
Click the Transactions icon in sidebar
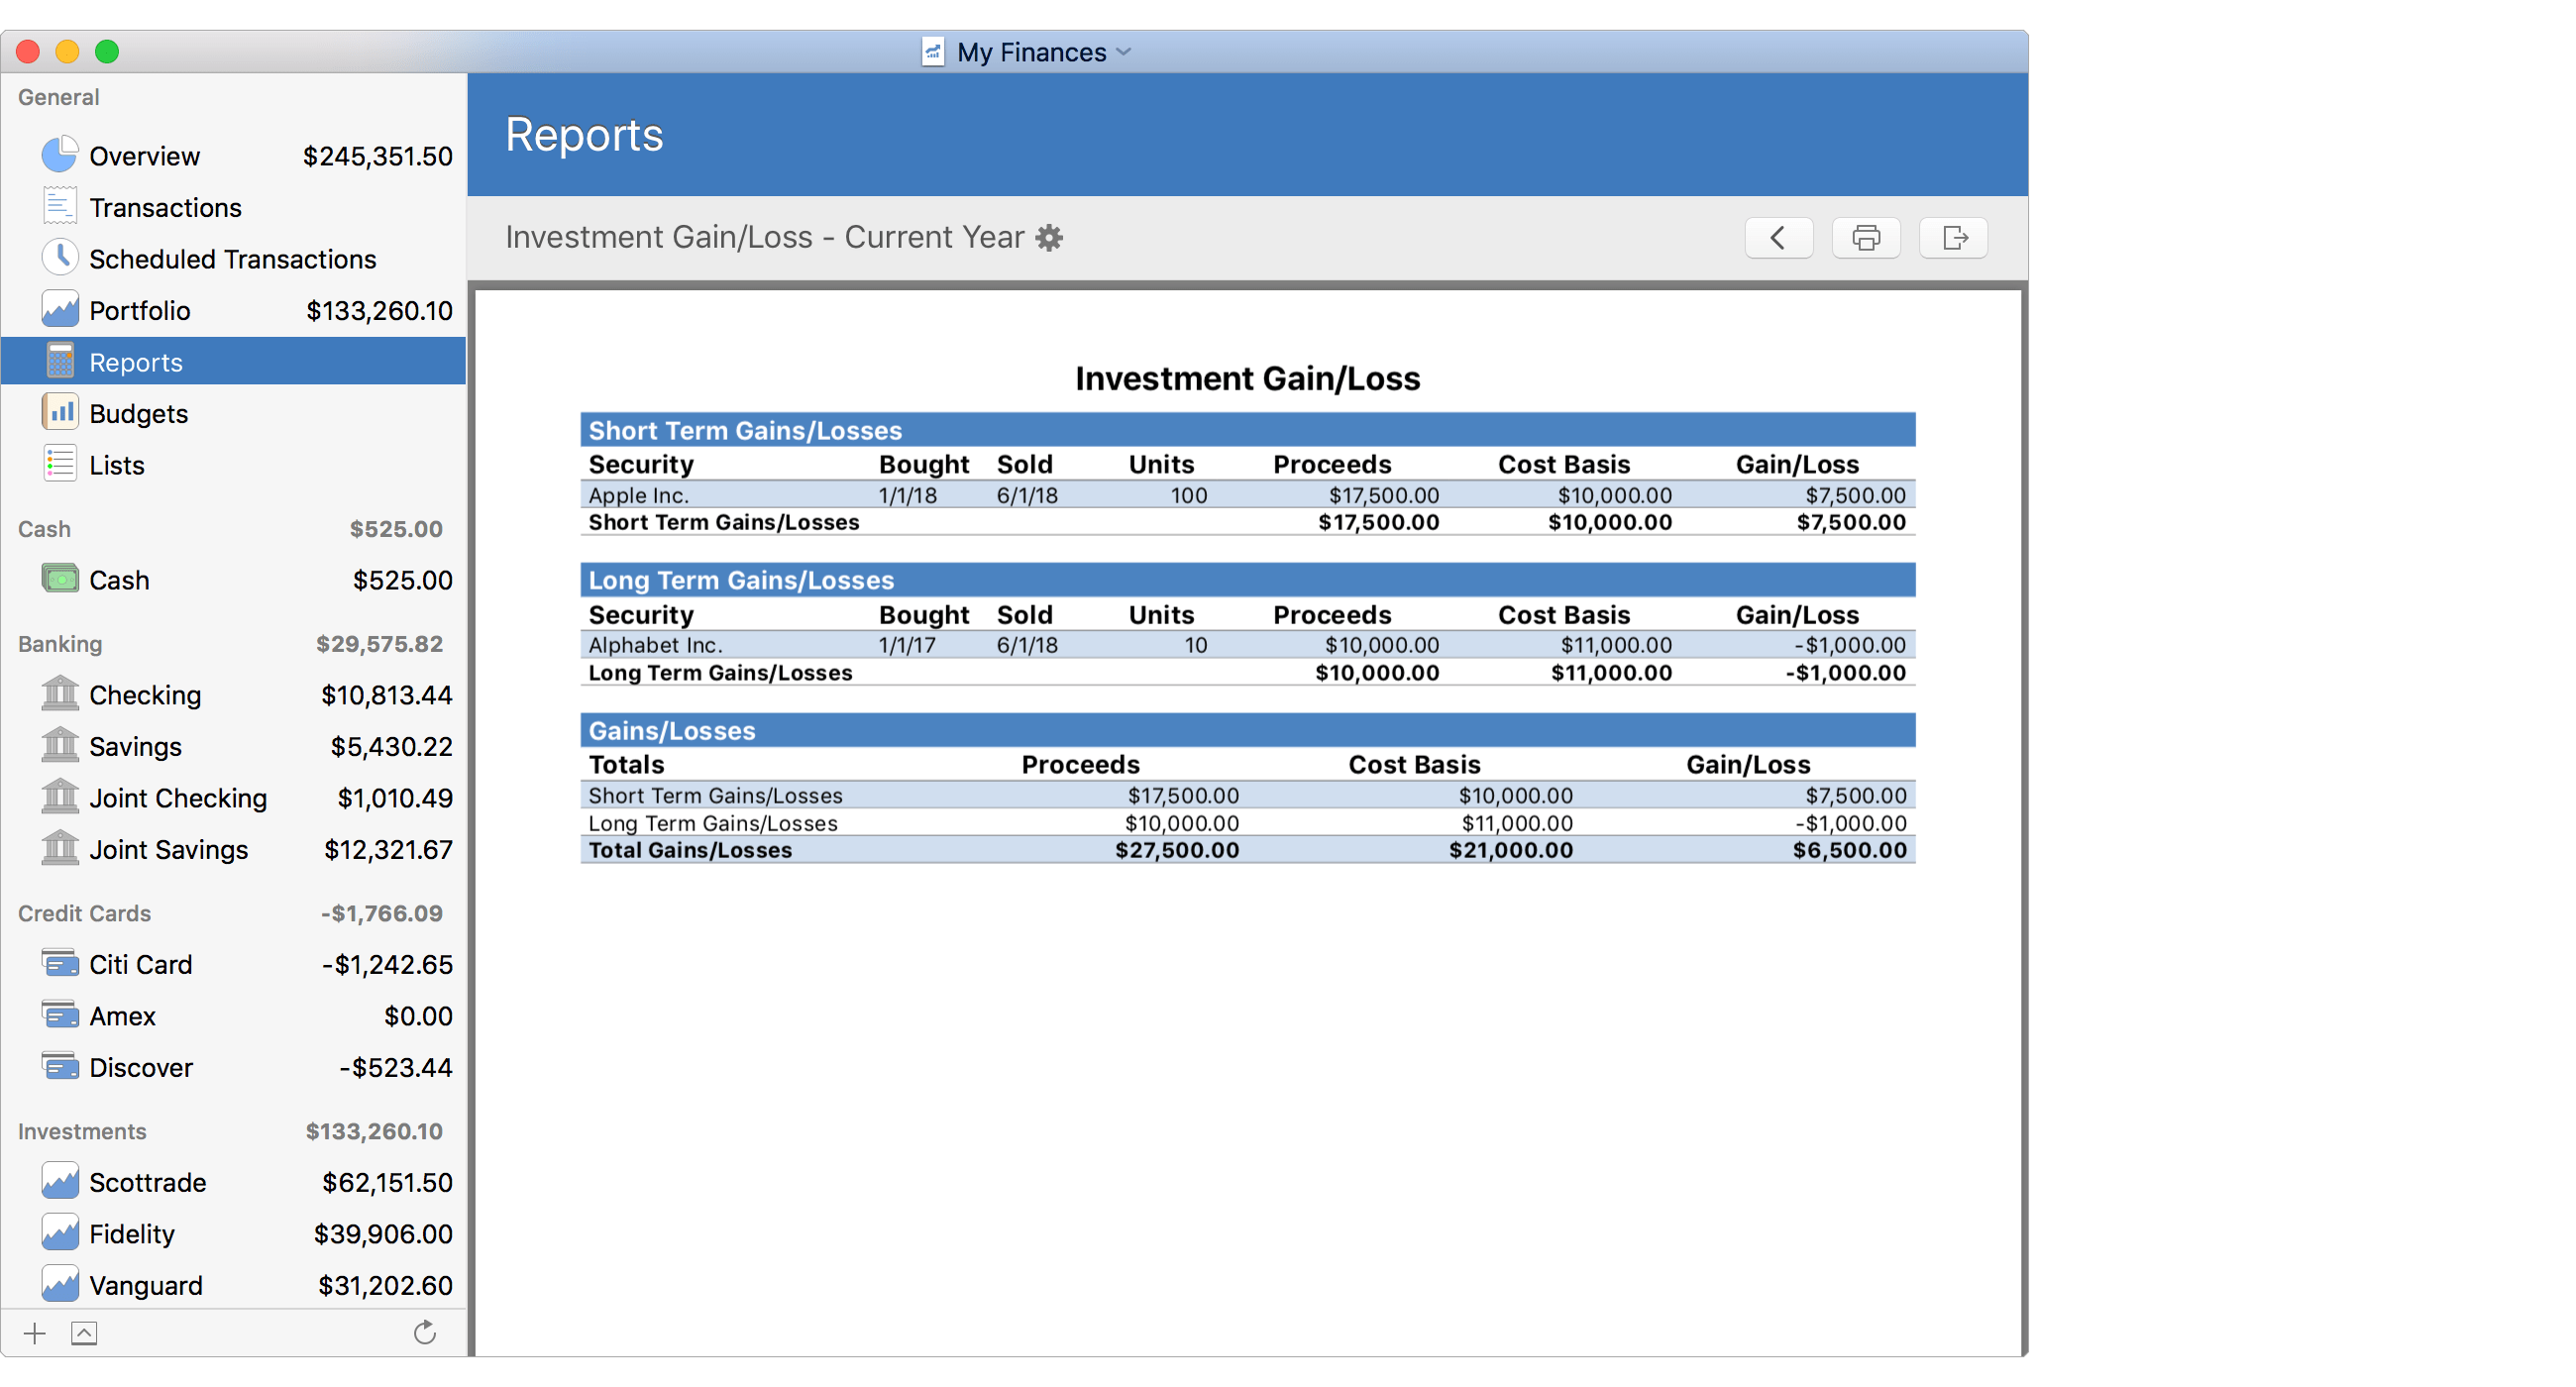point(58,208)
